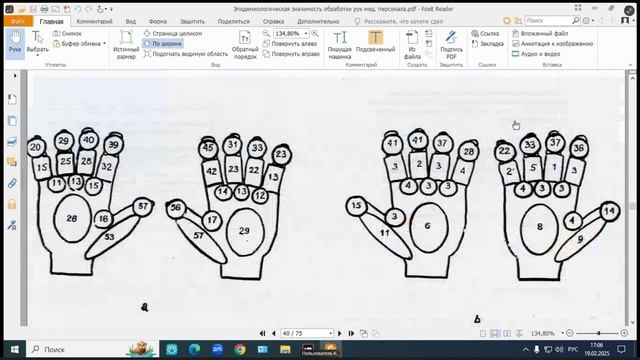Open the Файл menu

[18, 21]
